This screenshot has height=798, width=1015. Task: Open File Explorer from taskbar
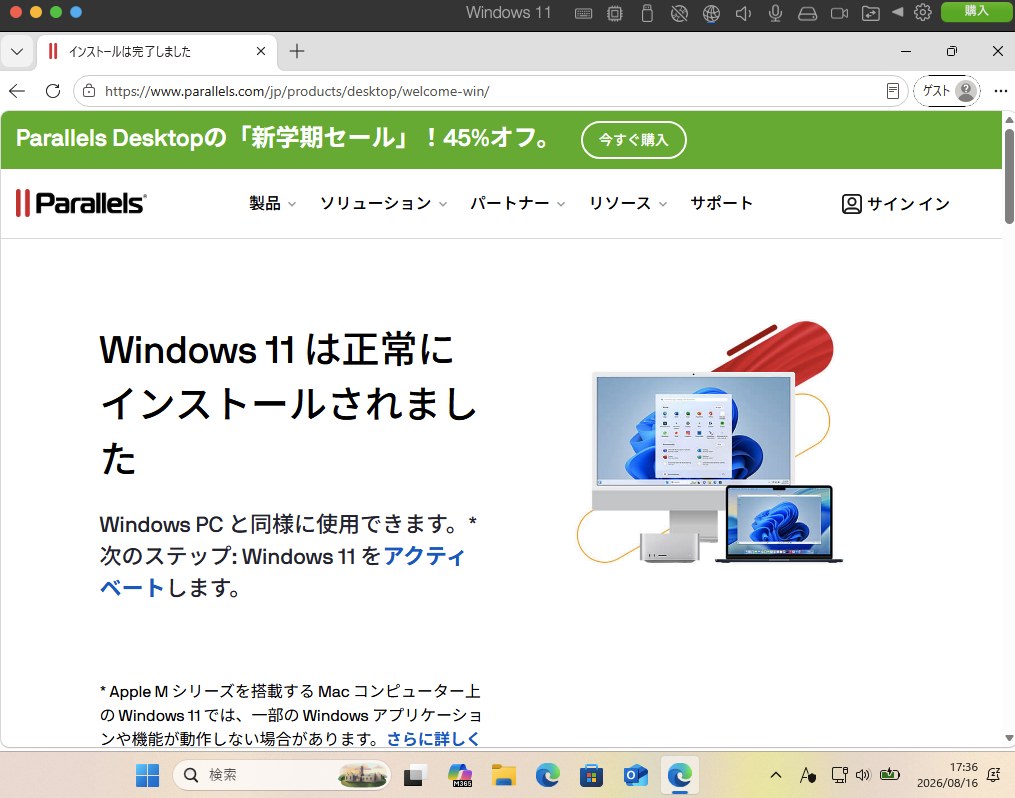(x=504, y=775)
